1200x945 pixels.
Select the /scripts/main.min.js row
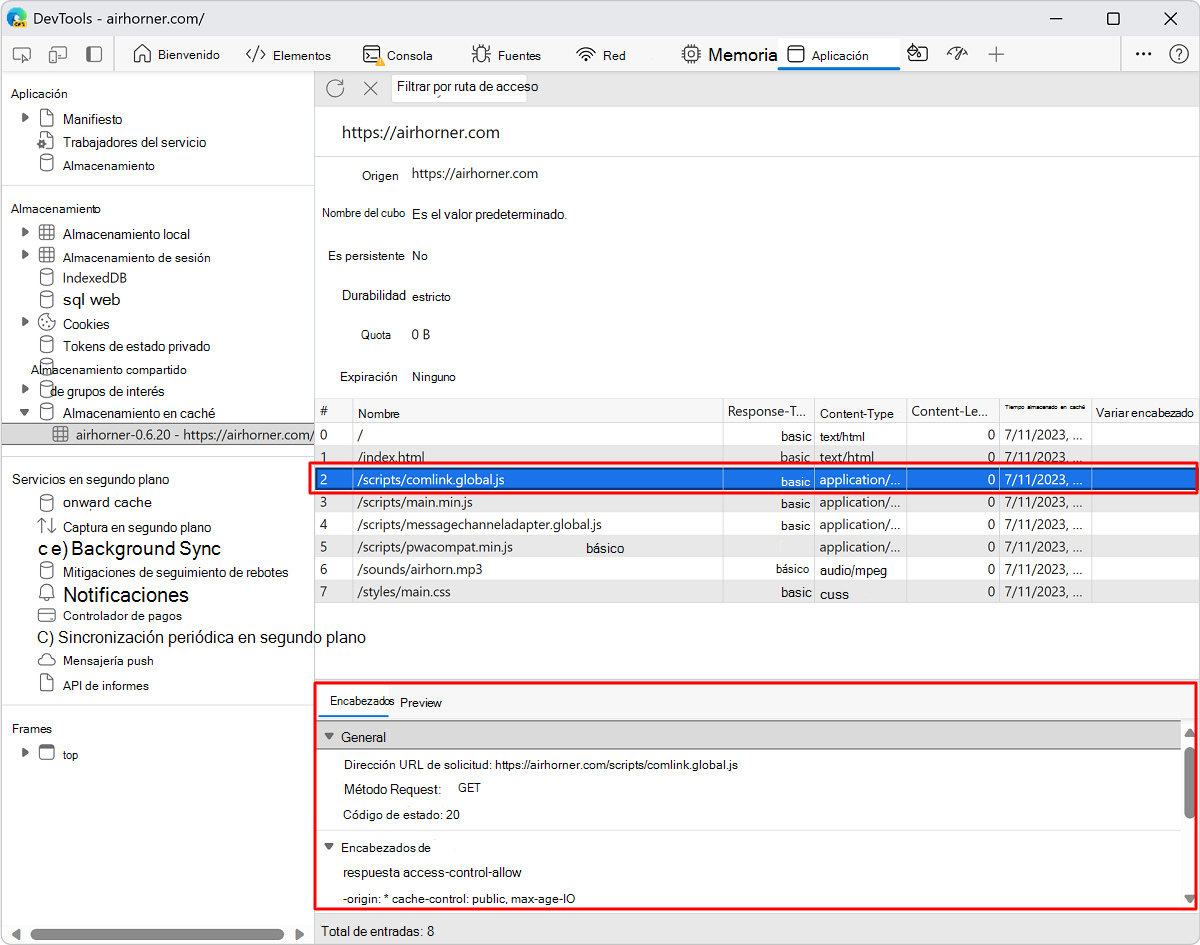click(755, 502)
